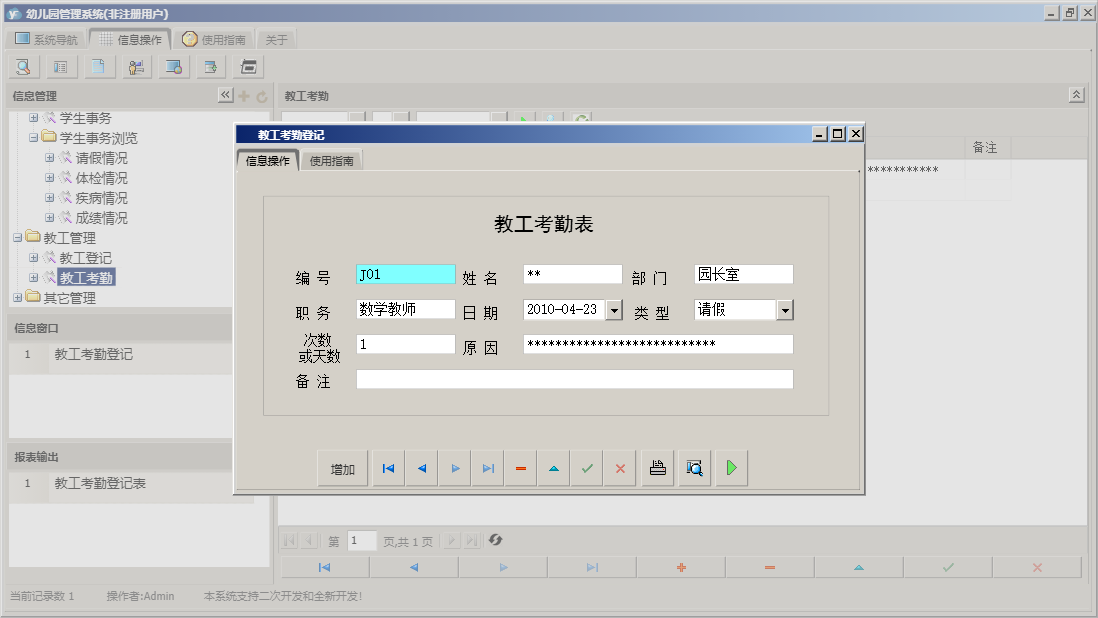Collapse the 信息管理 panel with double-arrow button
The height and width of the screenshot is (618, 1098).
pyautogui.click(x=225, y=95)
